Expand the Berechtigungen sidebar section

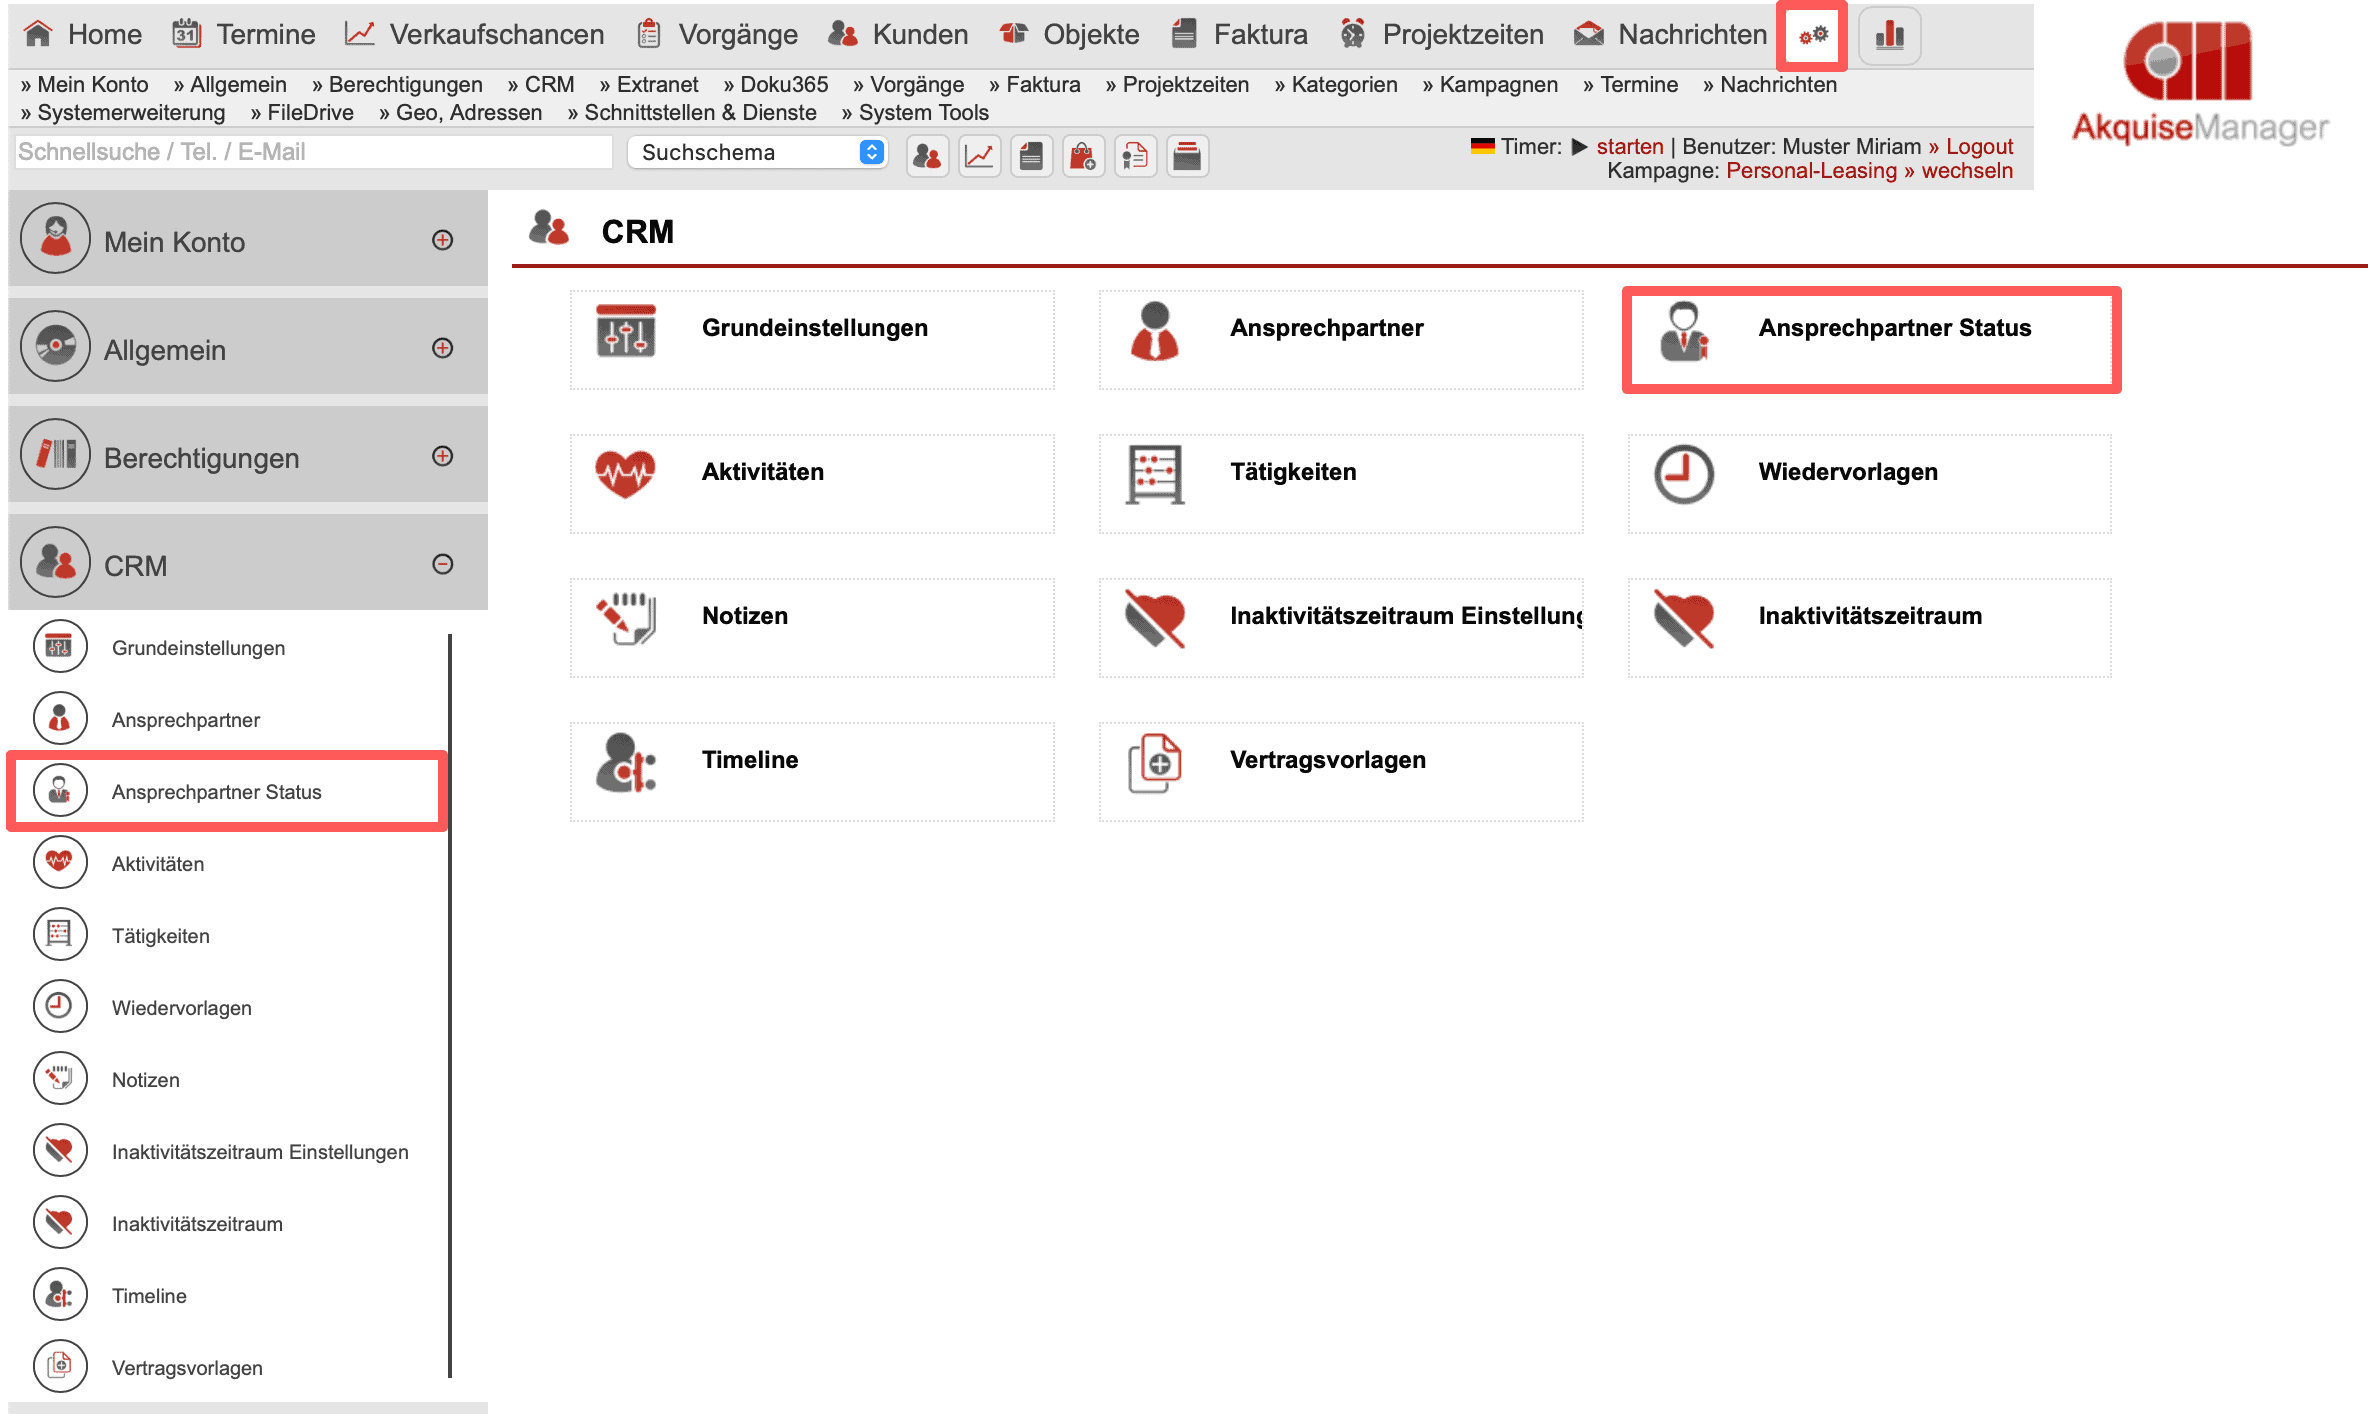coord(442,456)
